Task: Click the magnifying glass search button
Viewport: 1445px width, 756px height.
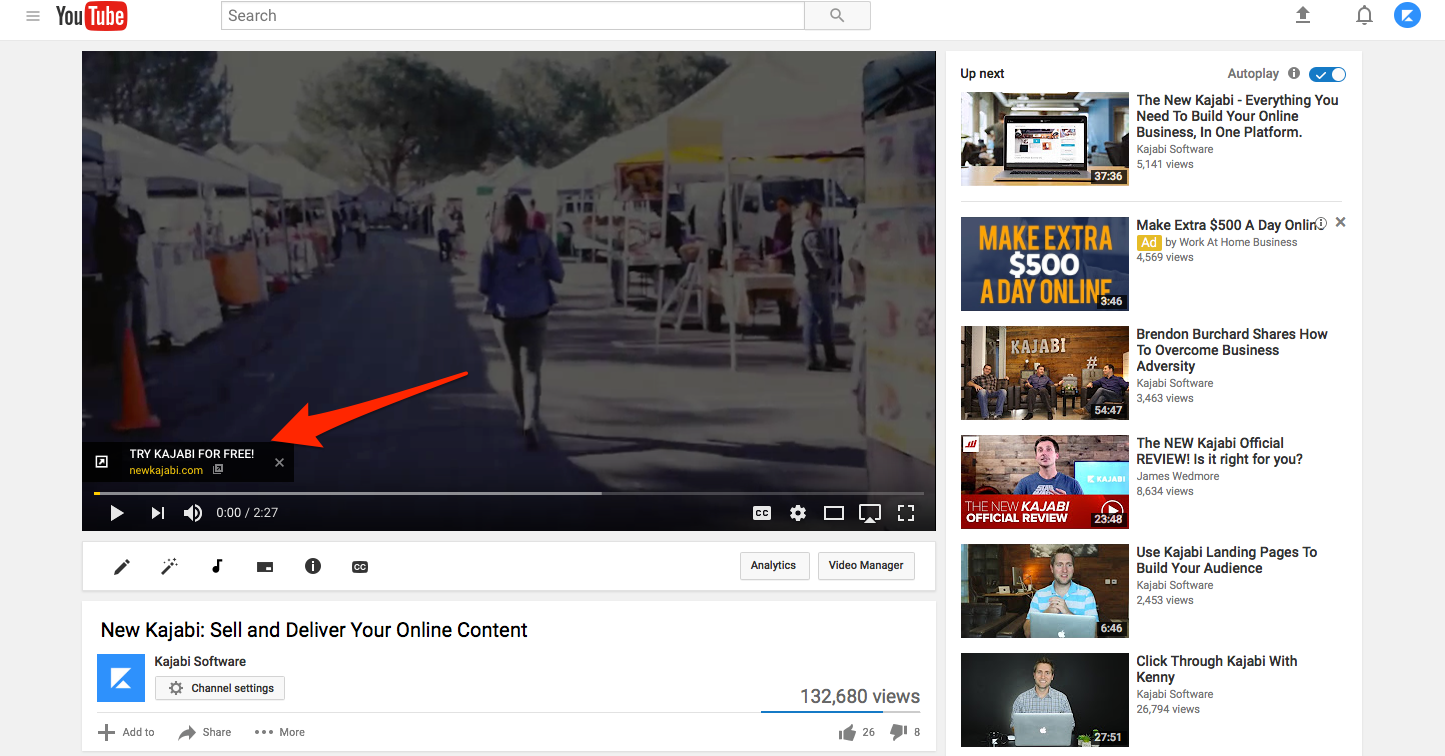Action: click(x=837, y=15)
